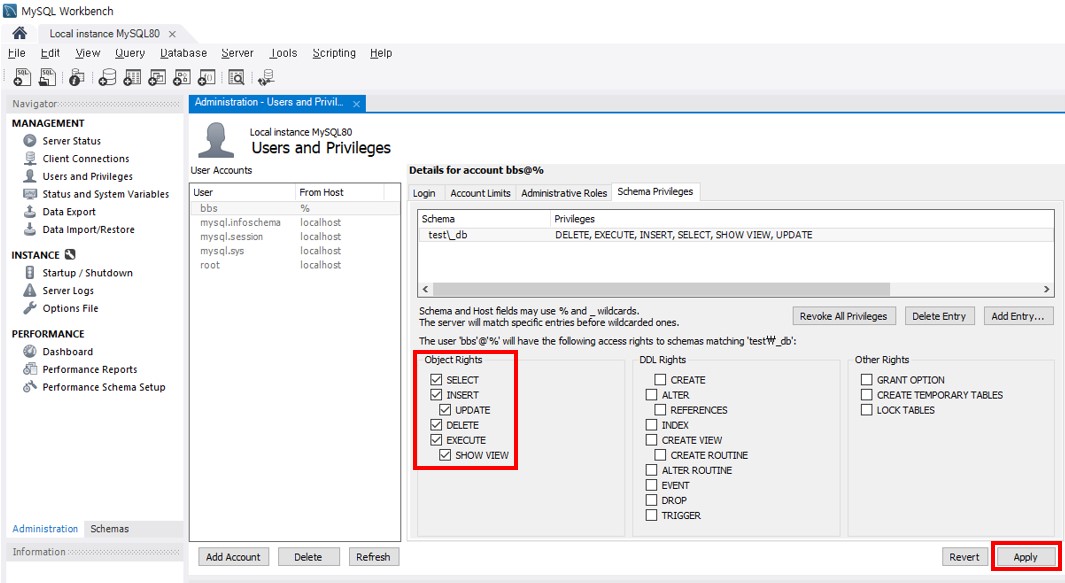This screenshot has height=583, width=1065.
Task: Enable the CREATE VIEW right
Action: tap(651, 440)
